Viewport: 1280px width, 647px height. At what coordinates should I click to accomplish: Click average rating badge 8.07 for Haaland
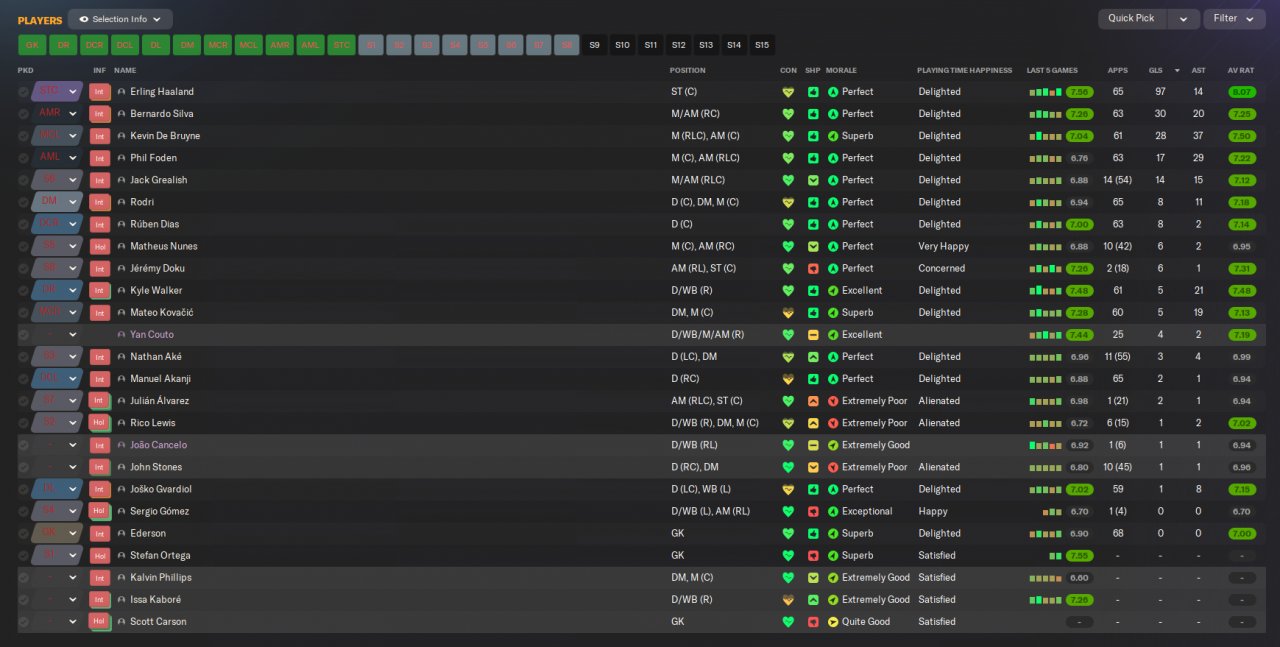coord(1242,92)
